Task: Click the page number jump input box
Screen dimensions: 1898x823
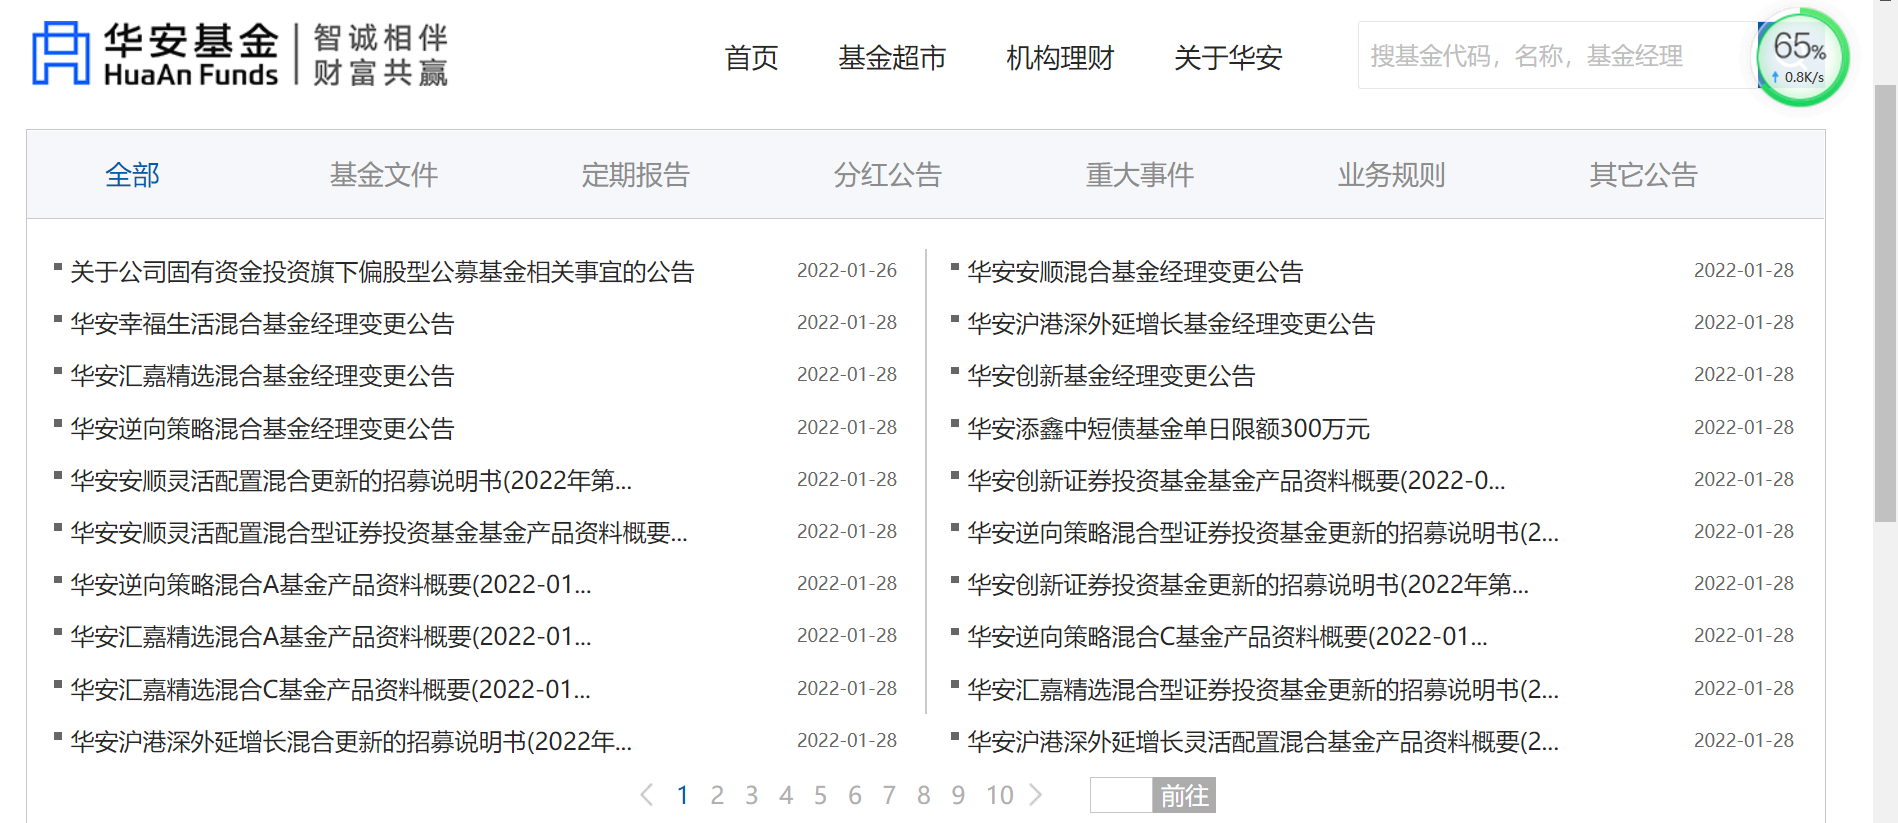Action: coord(1121,795)
